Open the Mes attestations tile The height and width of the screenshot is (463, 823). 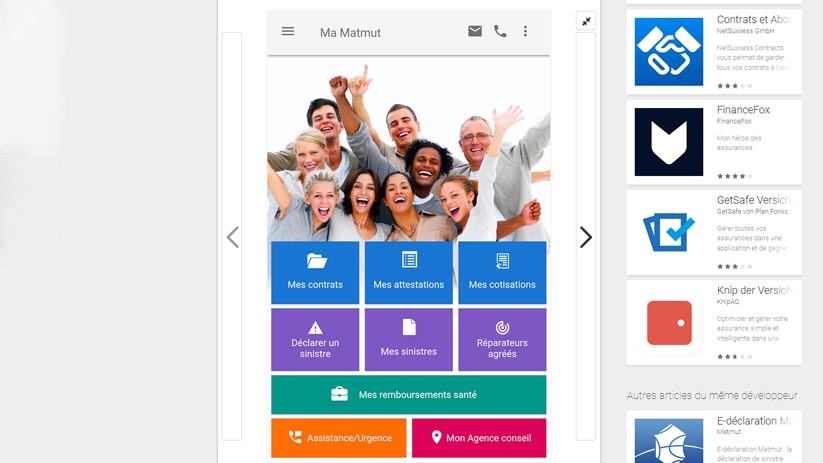pyautogui.click(x=408, y=272)
